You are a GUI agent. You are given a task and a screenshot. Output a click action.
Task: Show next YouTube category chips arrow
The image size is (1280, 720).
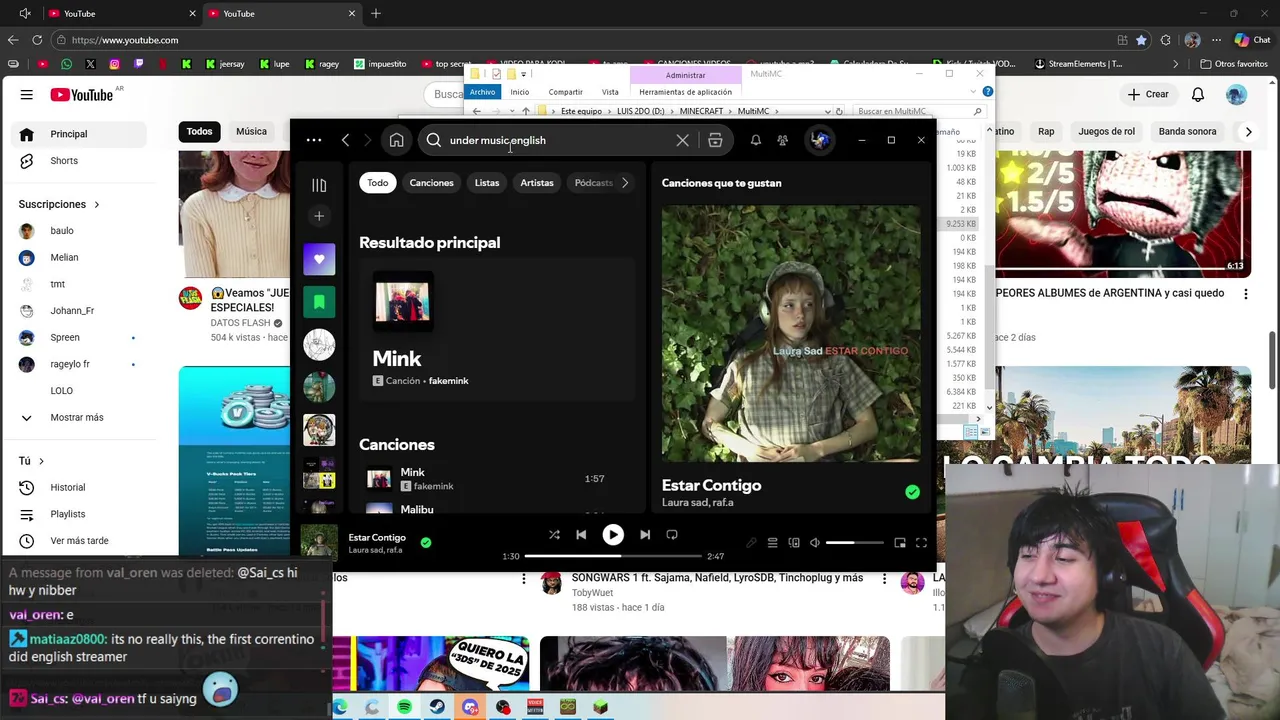coord(1248,131)
